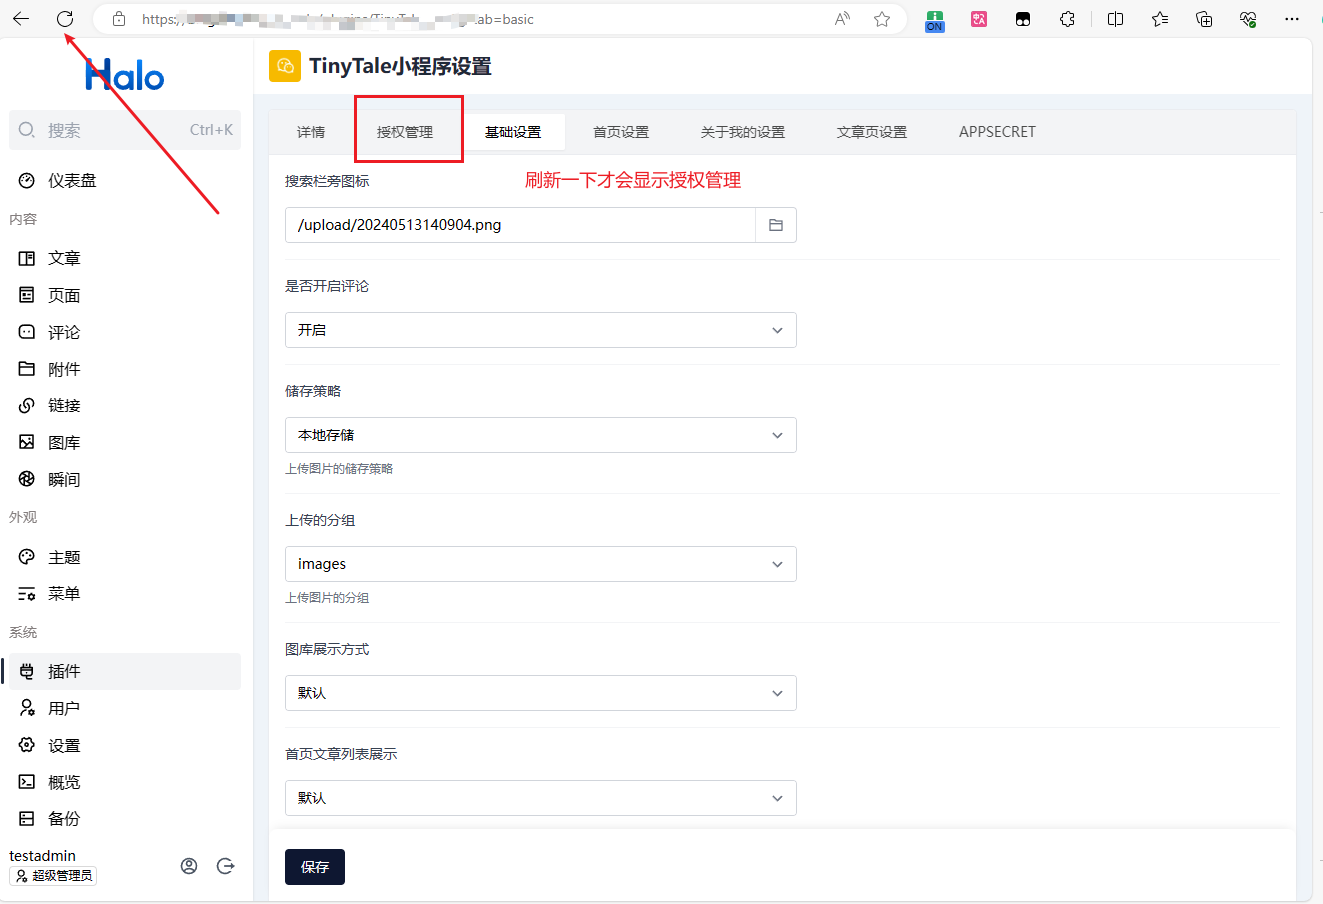Expand 上传的分组 images dropdown
This screenshot has width=1323, height=904.
(x=541, y=564)
